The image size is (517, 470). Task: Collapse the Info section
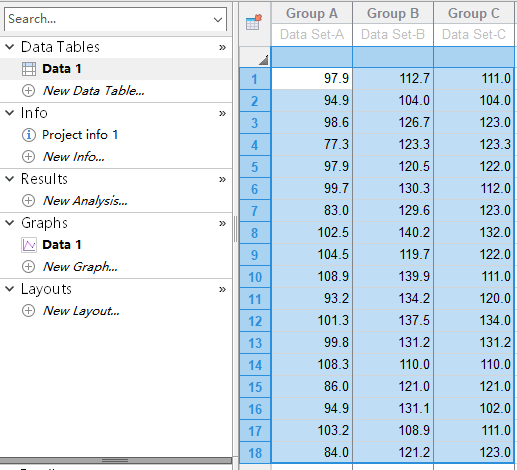(x=10, y=113)
